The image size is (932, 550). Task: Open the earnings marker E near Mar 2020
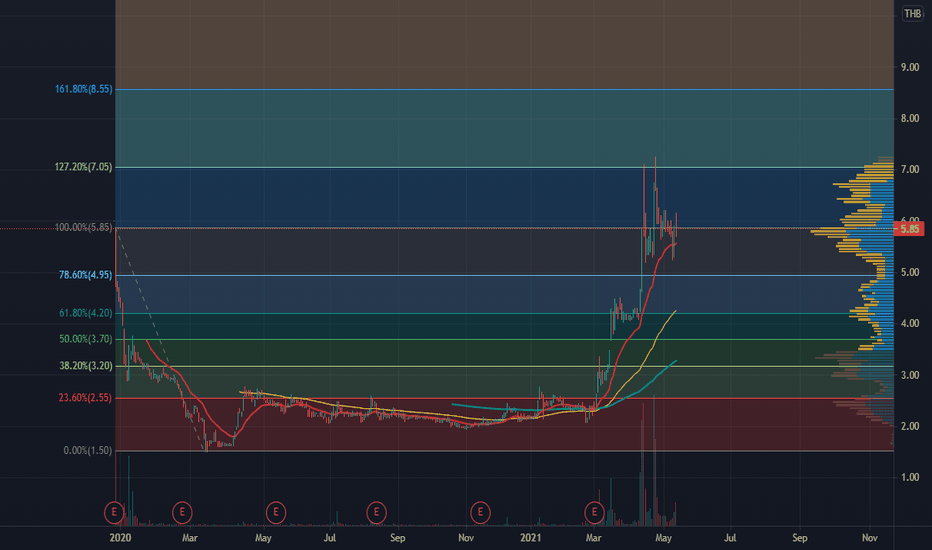[182, 512]
